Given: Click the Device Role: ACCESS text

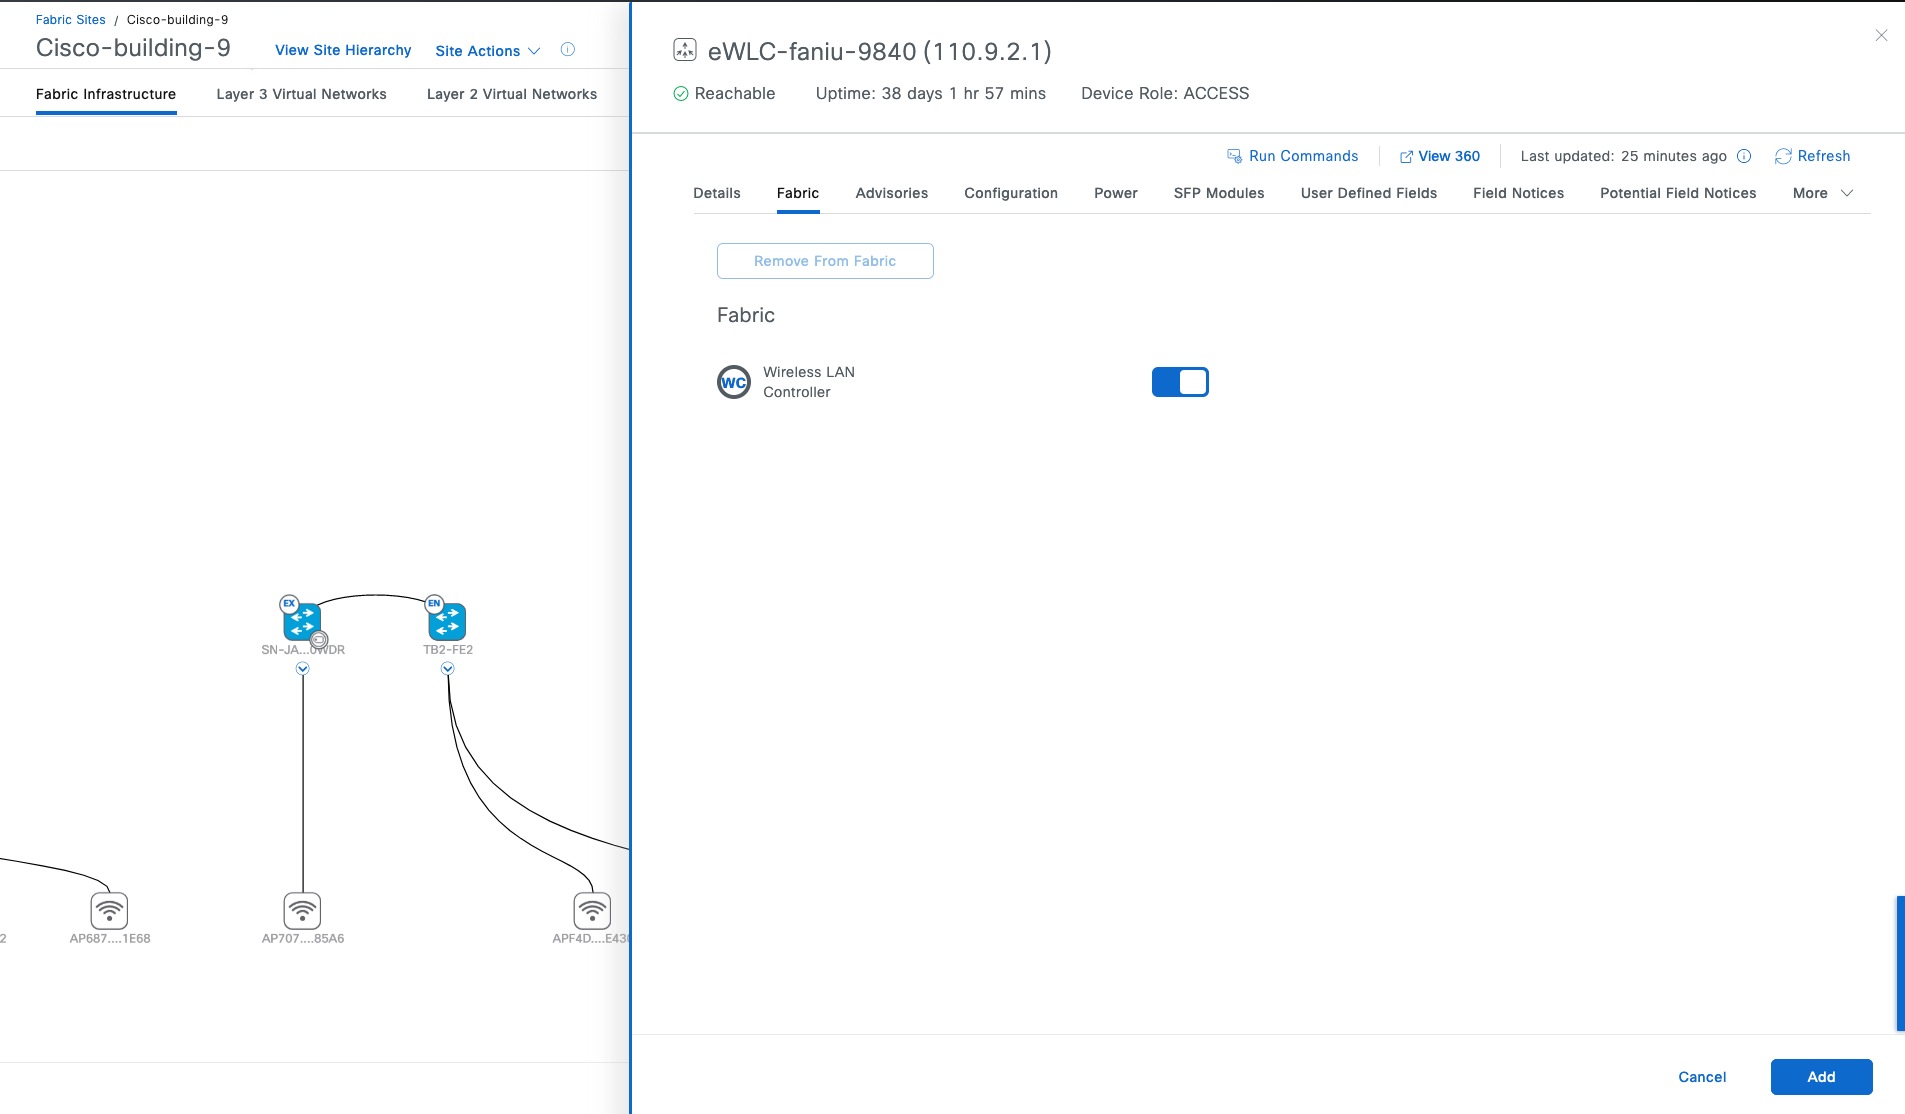Looking at the screenshot, I should [x=1165, y=93].
